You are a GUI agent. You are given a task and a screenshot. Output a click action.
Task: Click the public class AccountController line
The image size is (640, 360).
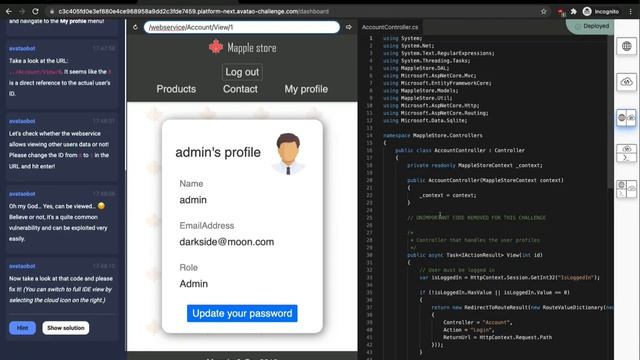coord(460,150)
